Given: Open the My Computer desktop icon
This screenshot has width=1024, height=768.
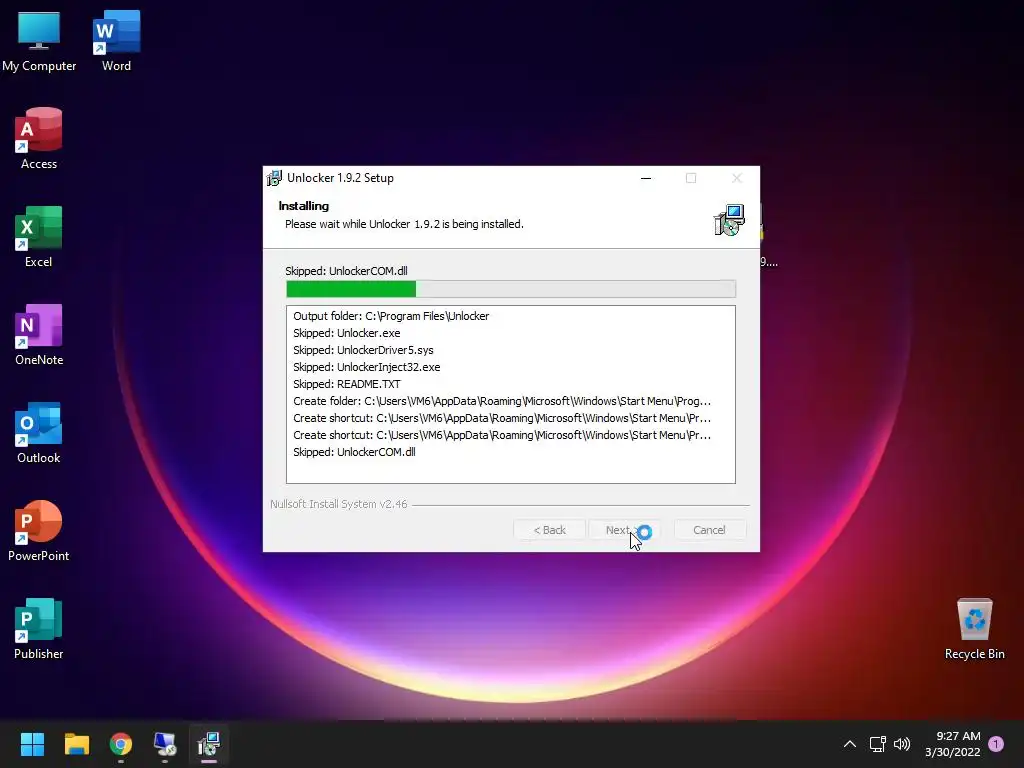Looking at the screenshot, I should click(x=39, y=40).
